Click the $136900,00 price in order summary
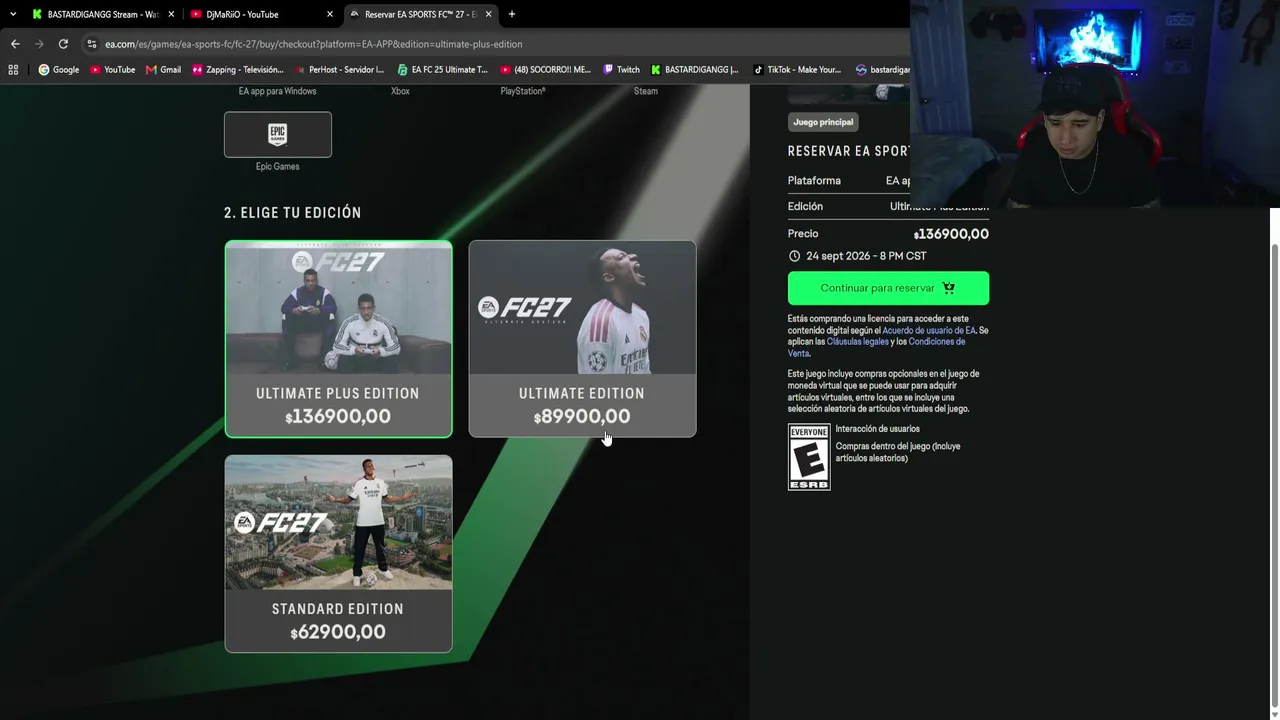This screenshot has width=1280, height=720. pyautogui.click(x=951, y=234)
